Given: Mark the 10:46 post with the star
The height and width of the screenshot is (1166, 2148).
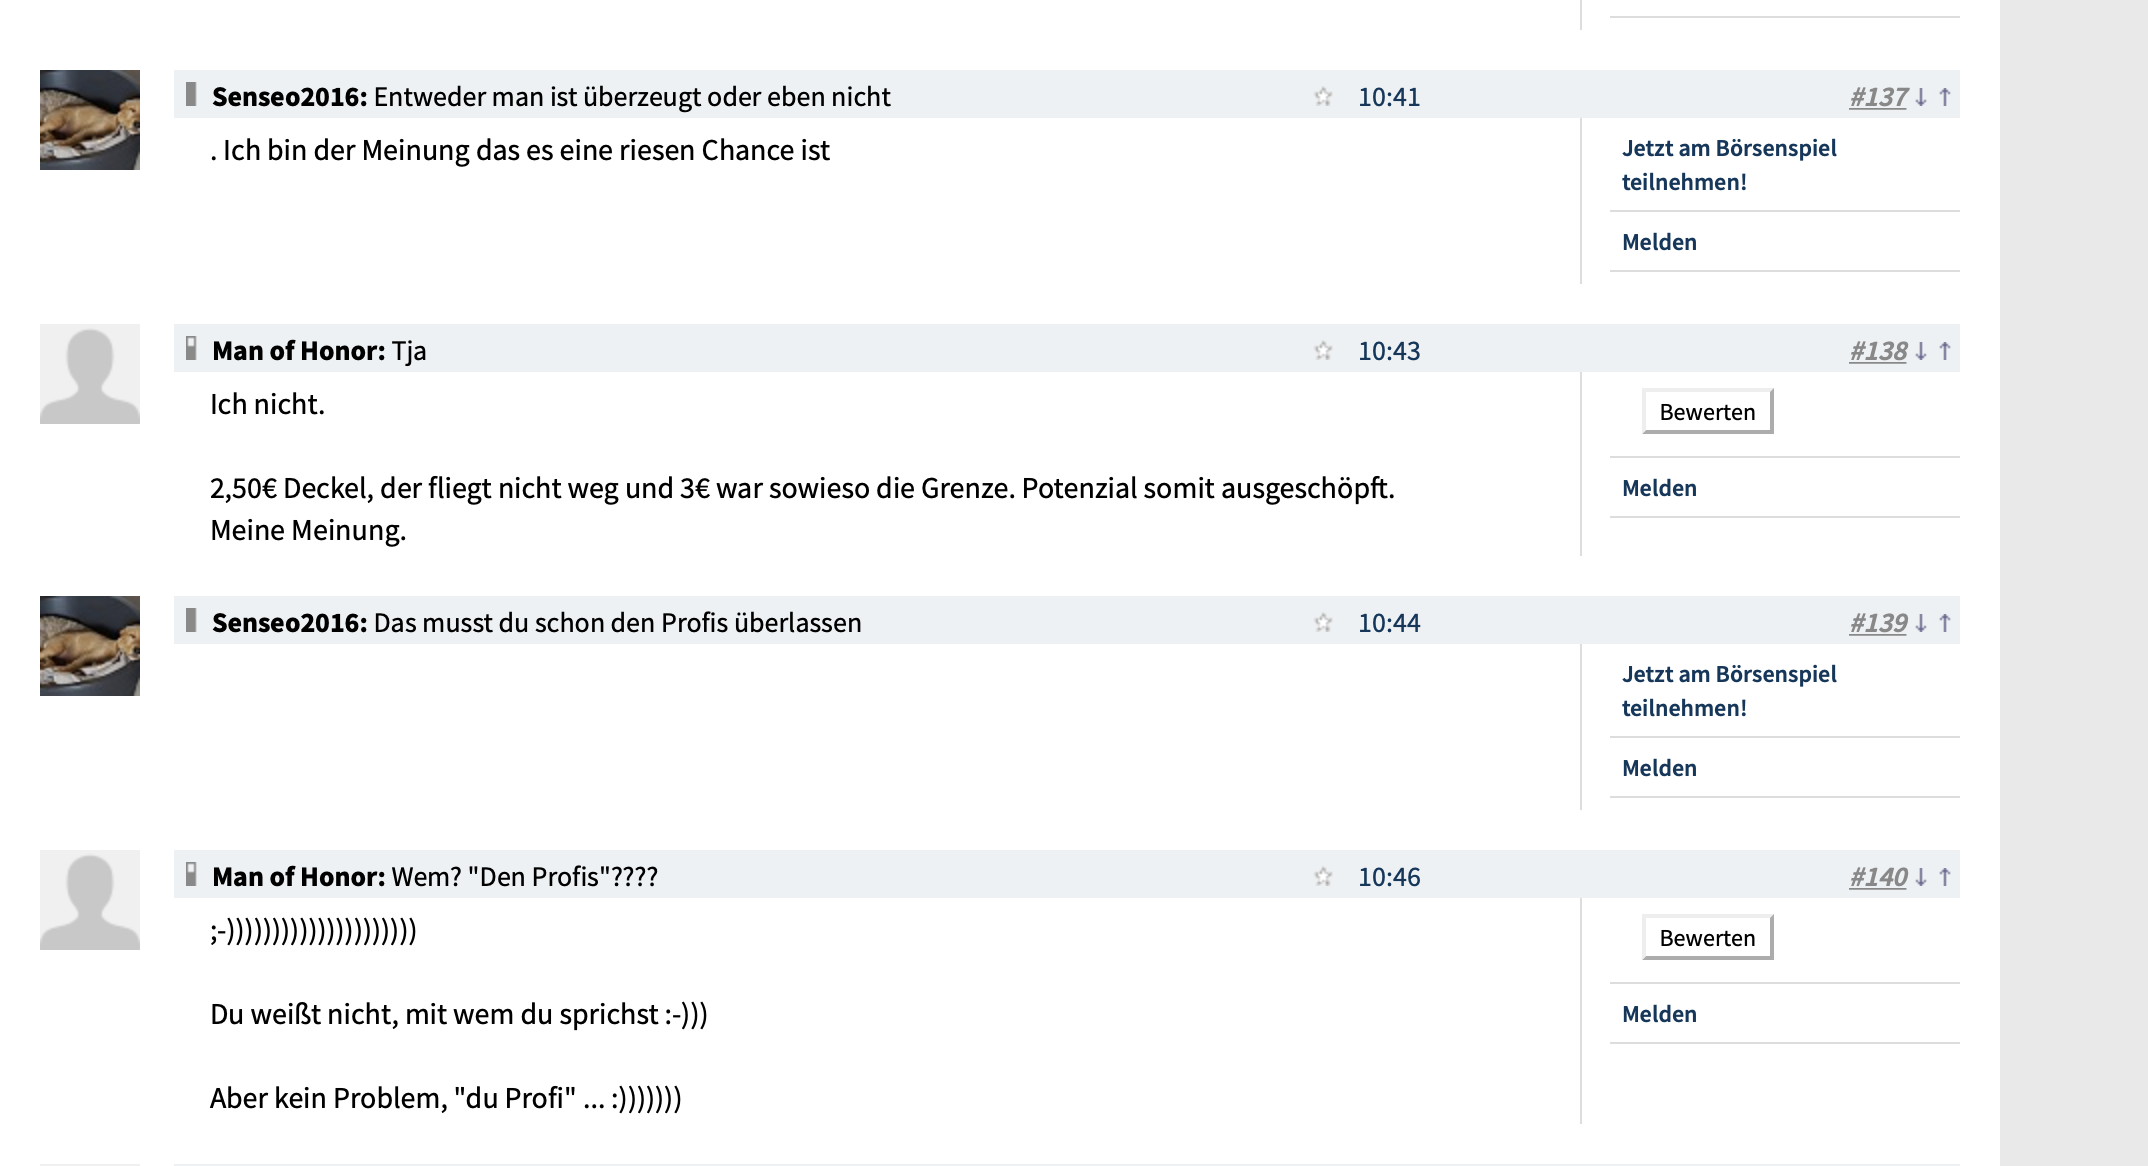Looking at the screenshot, I should [1323, 877].
